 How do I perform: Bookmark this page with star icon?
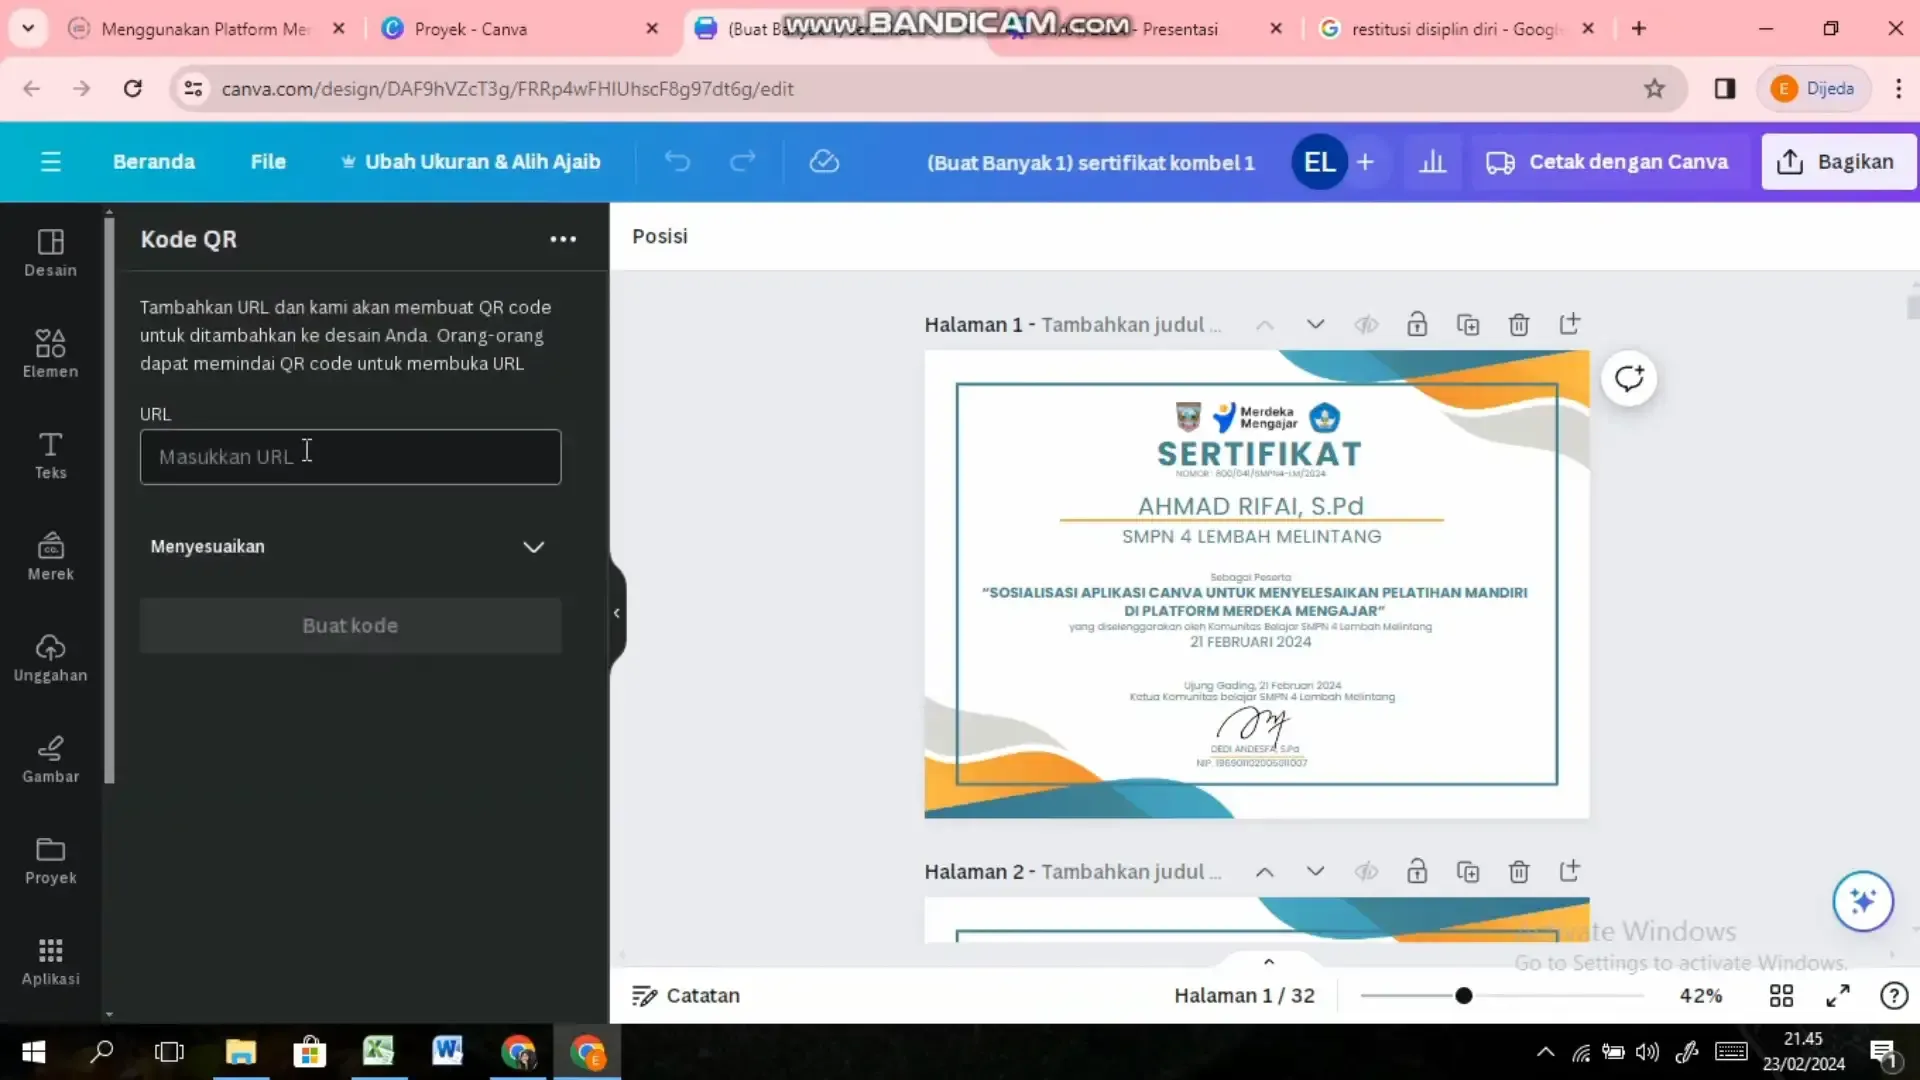[1654, 88]
